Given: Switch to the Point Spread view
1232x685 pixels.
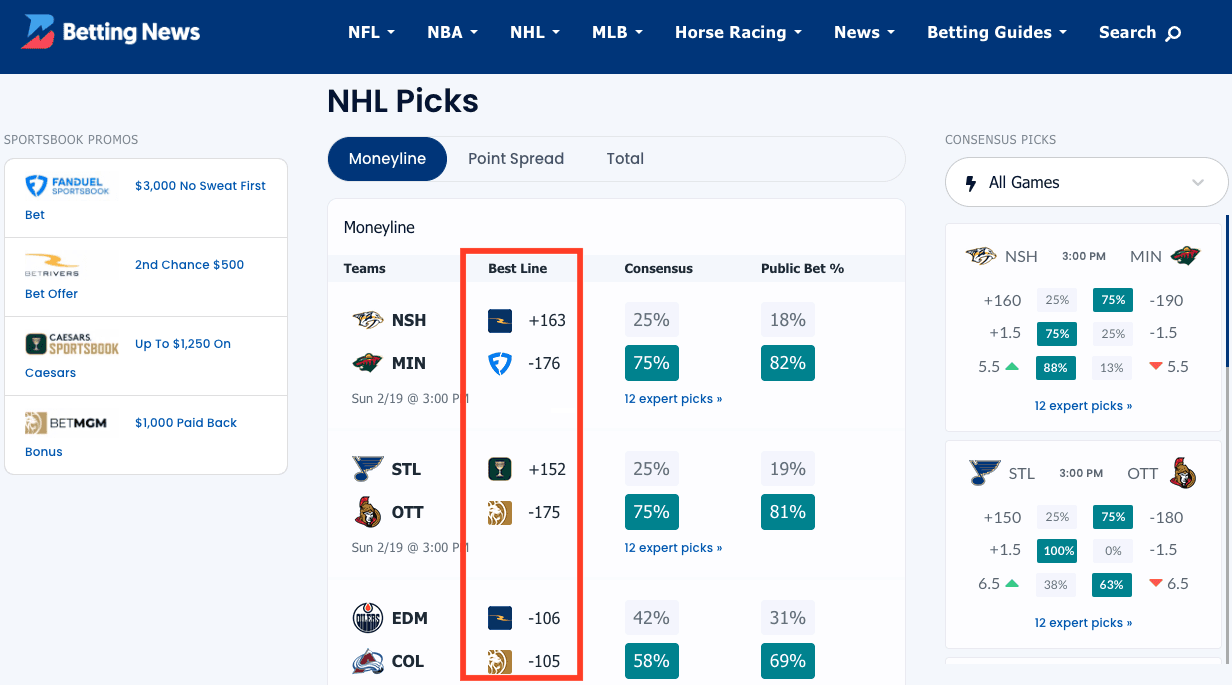Looking at the screenshot, I should pos(516,159).
